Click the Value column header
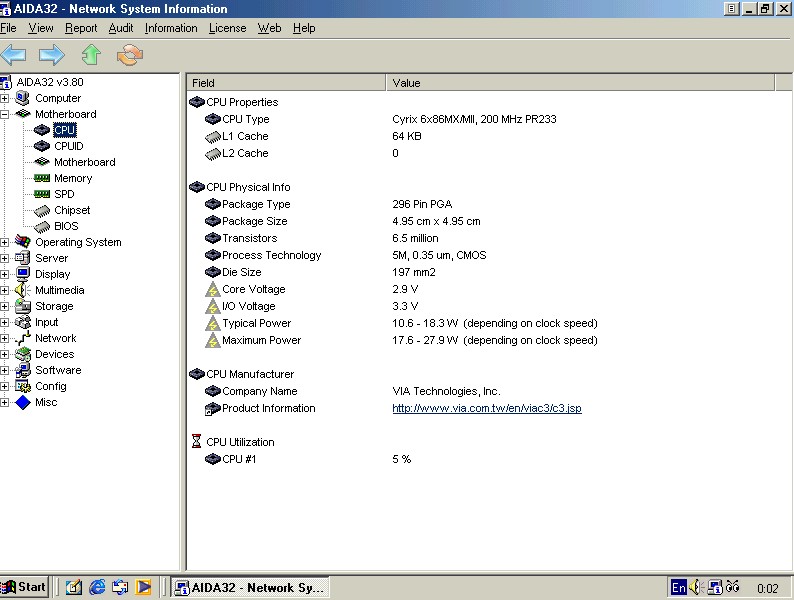The width and height of the screenshot is (794, 600). tap(580, 83)
